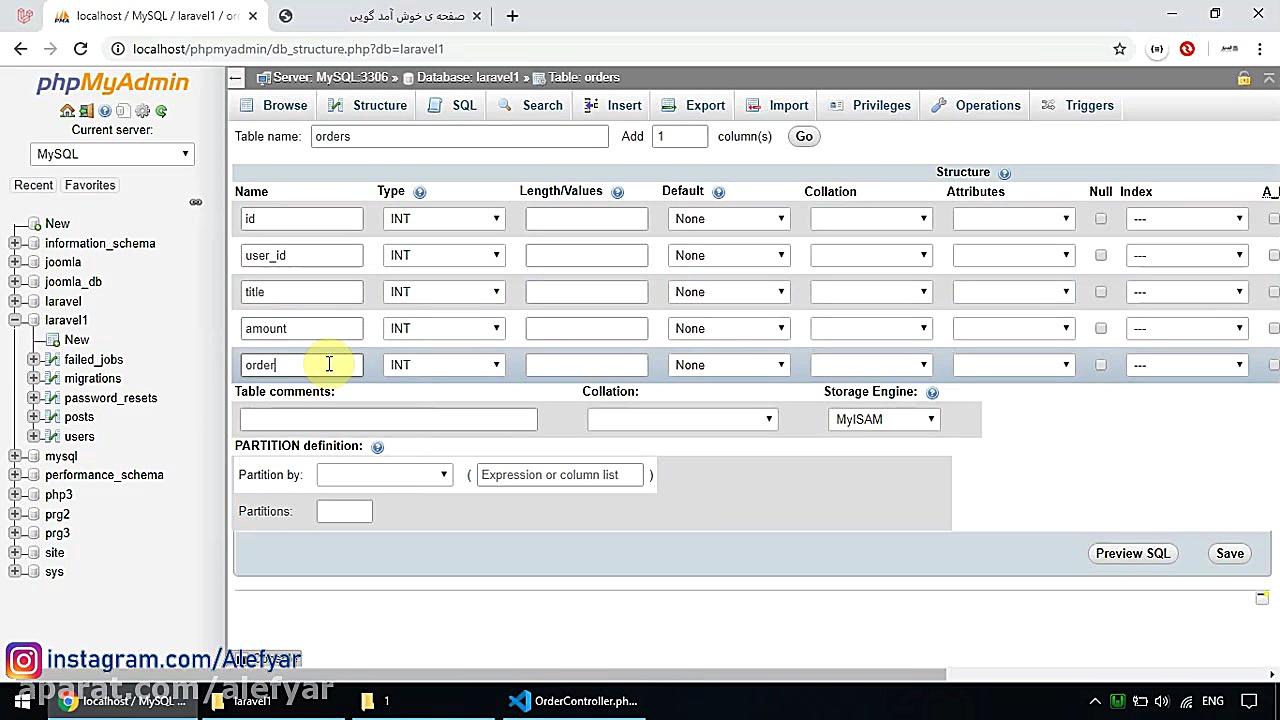Open the Export tab
Viewport: 1280px width, 720px height.
pyautogui.click(x=693, y=105)
